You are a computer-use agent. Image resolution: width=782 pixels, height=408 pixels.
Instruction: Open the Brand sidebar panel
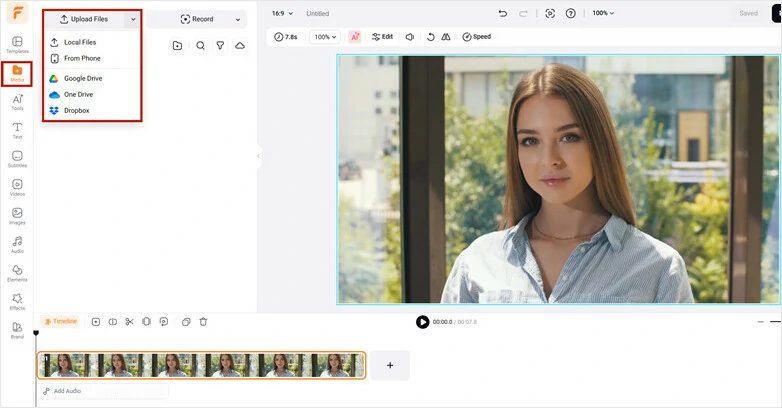[17, 330]
